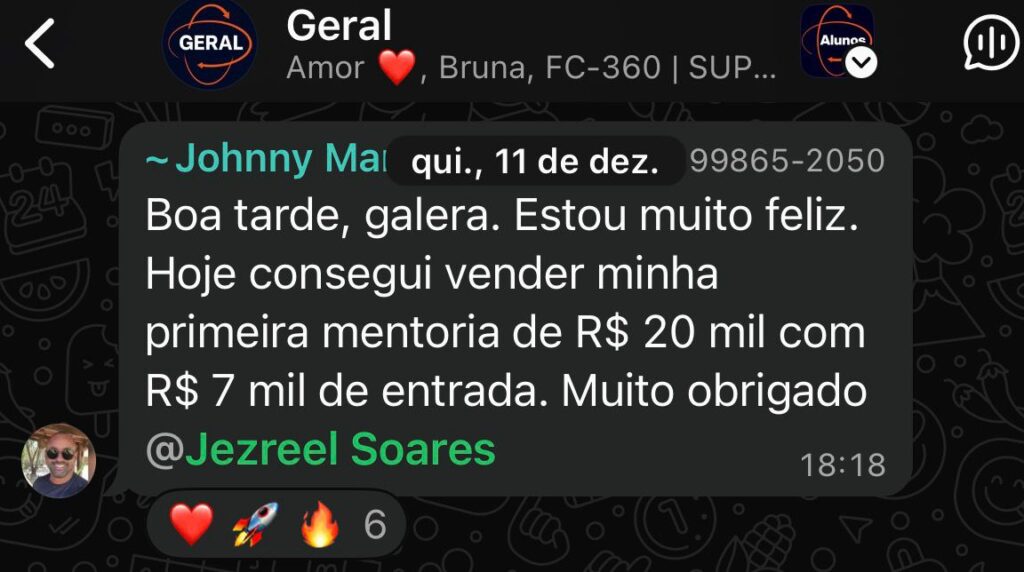1024x572 pixels.
Task: Select the message starting Boa tarde, galera
Action: pyautogui.click(x=515, y=309)
